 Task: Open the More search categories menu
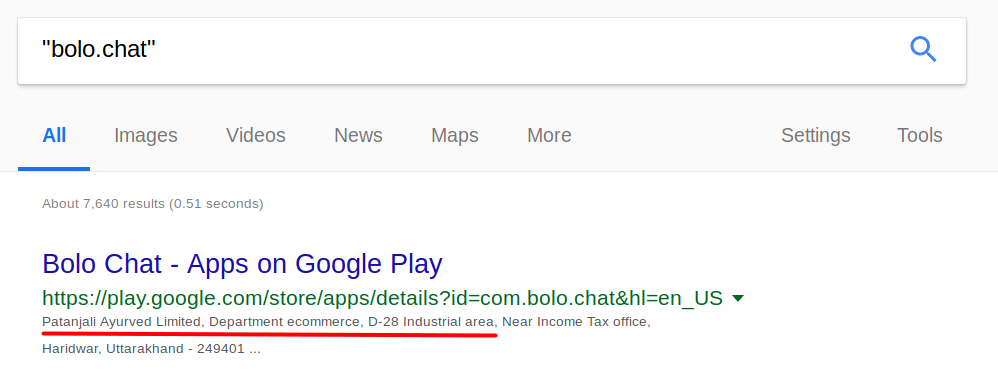(x=549, y=136)
